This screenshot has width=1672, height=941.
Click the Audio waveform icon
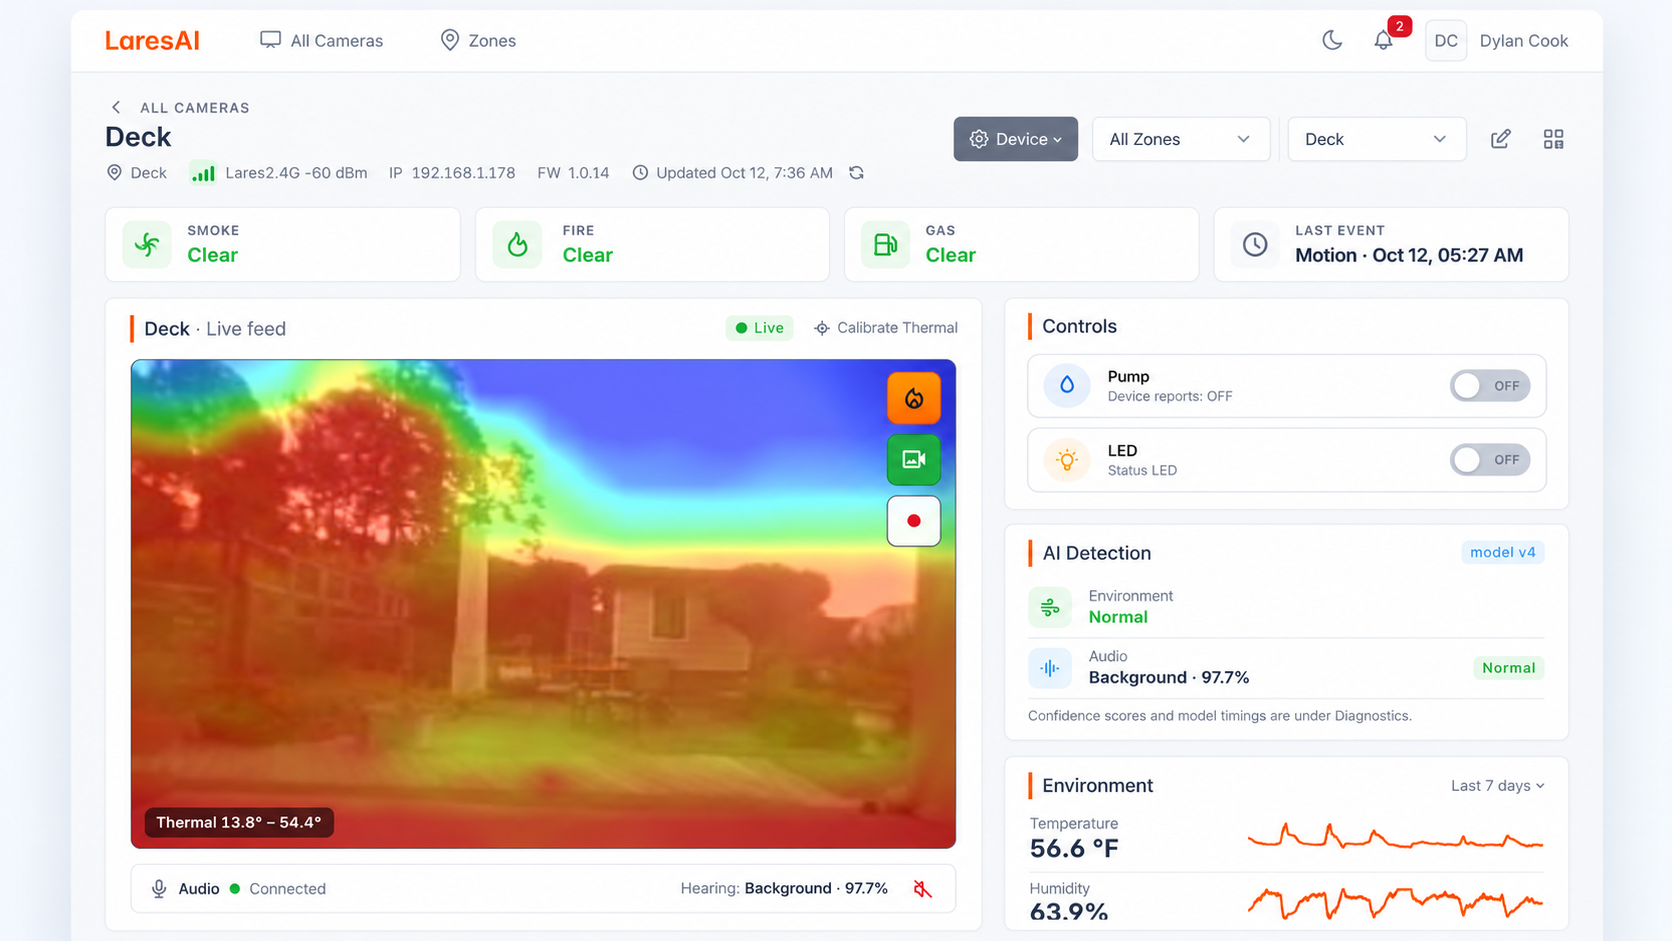pos(1050,668)
